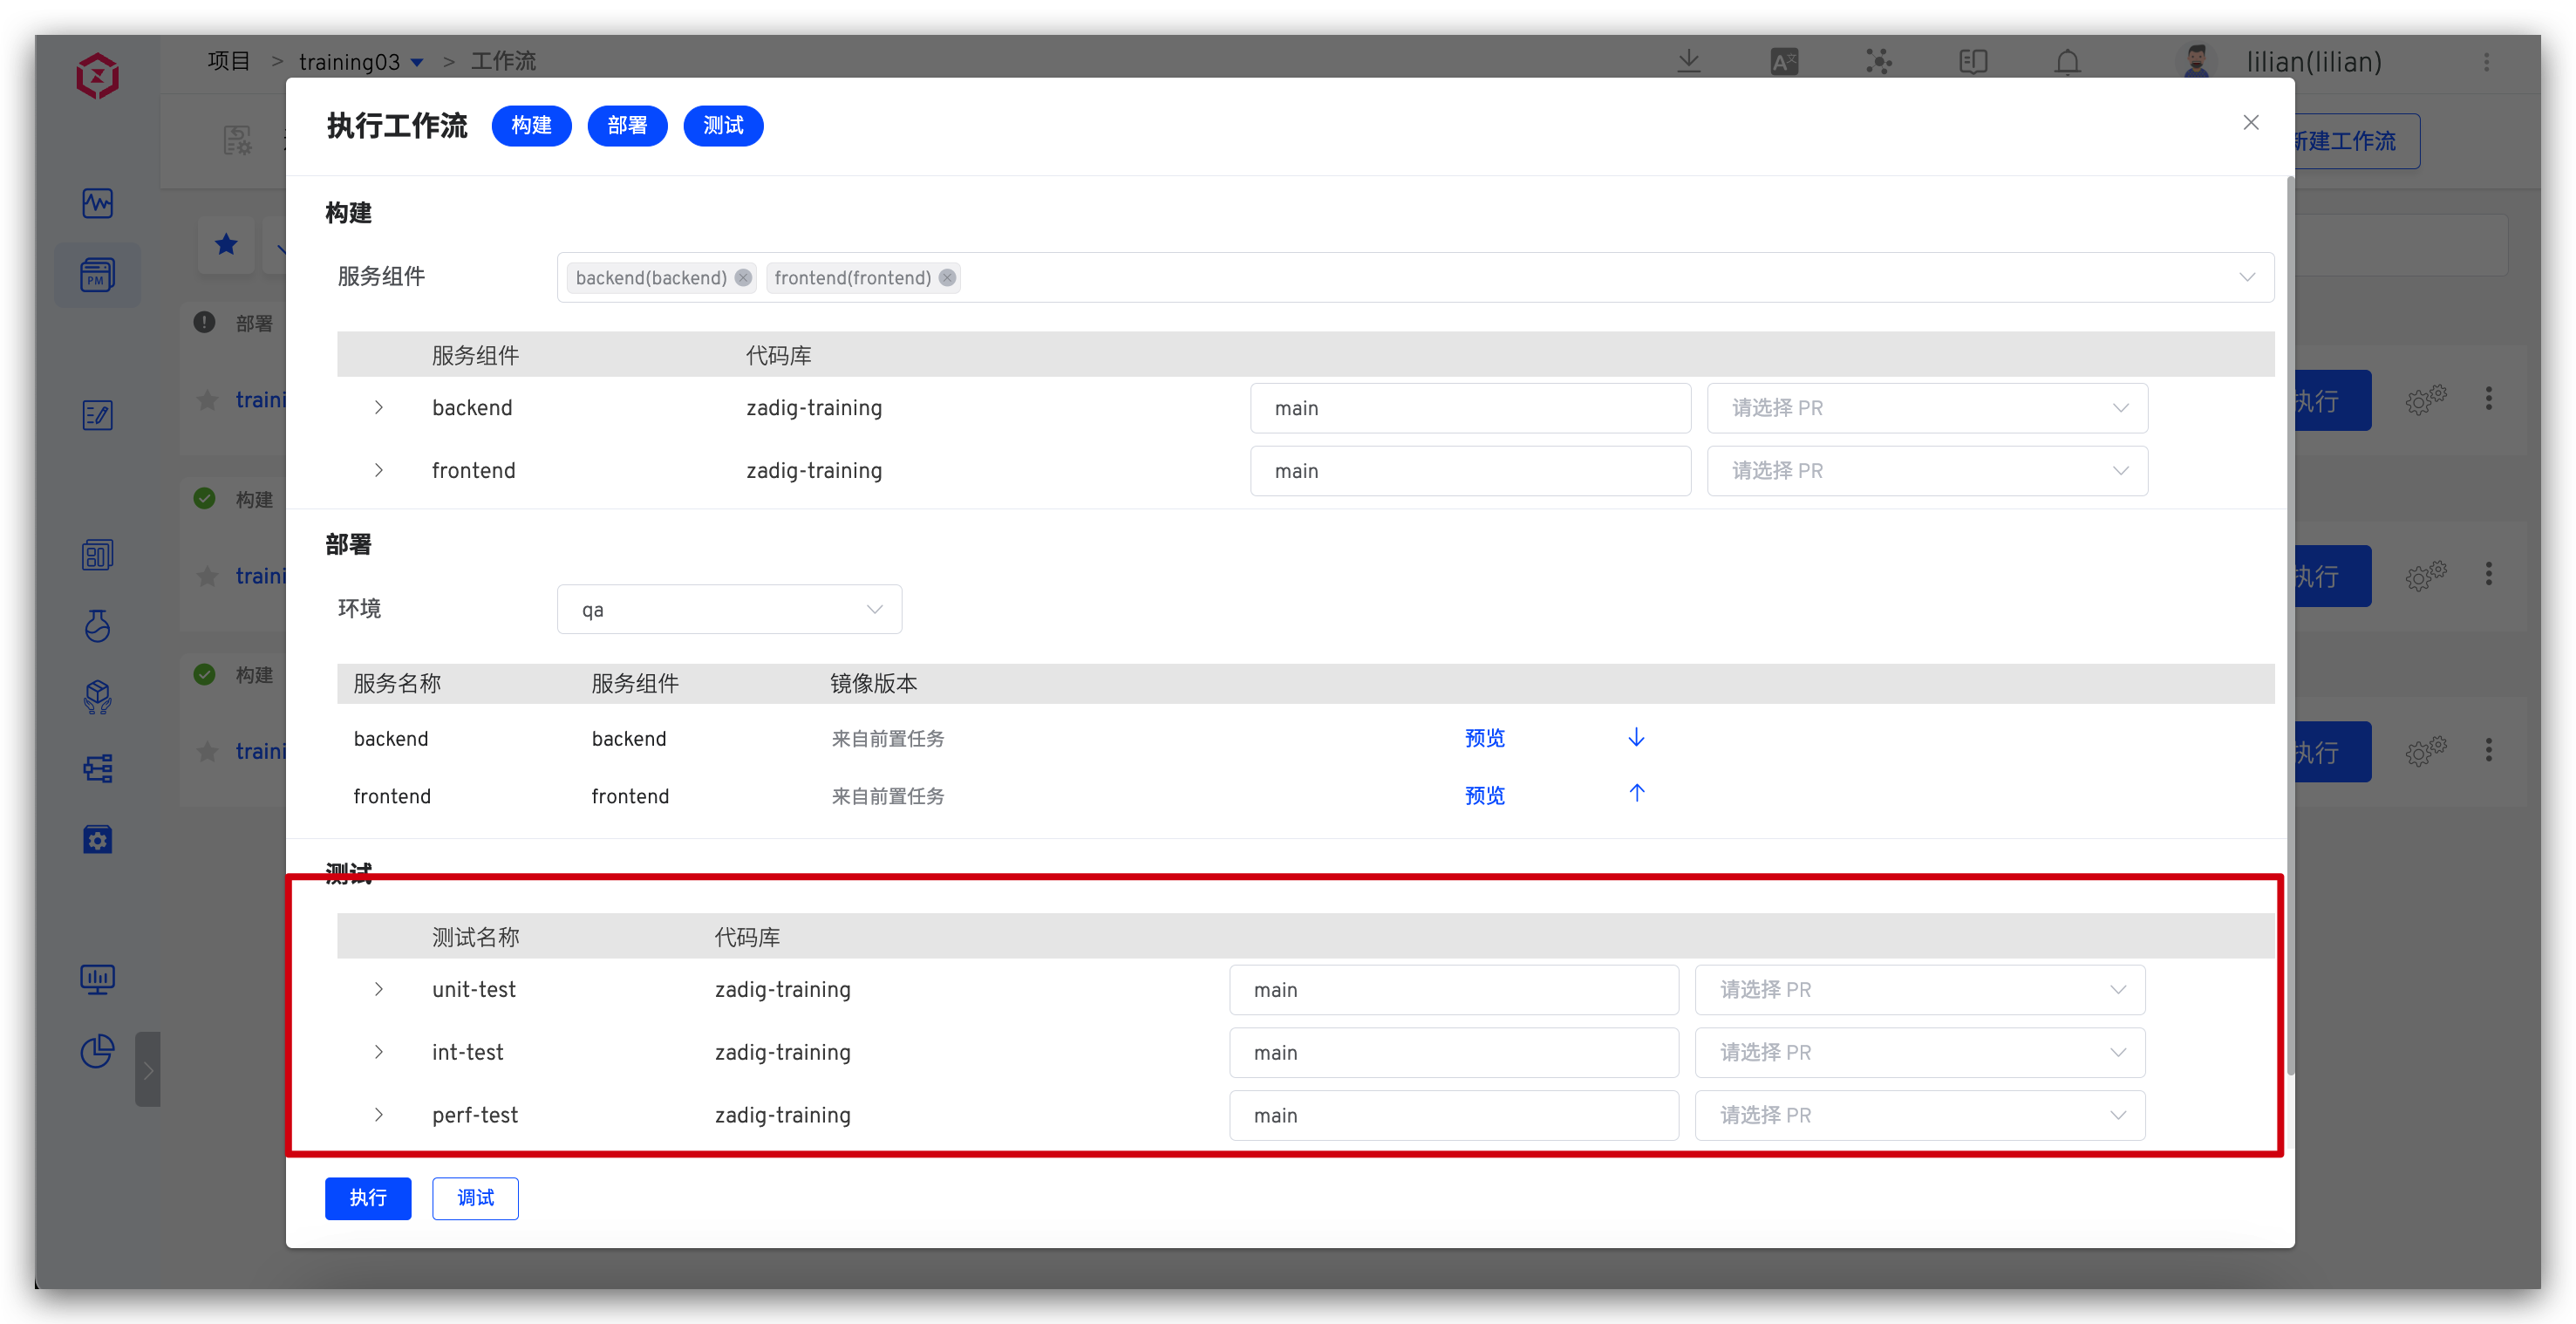
Task: Open the PR dropdown for frontend
Action: point(1927,471)
